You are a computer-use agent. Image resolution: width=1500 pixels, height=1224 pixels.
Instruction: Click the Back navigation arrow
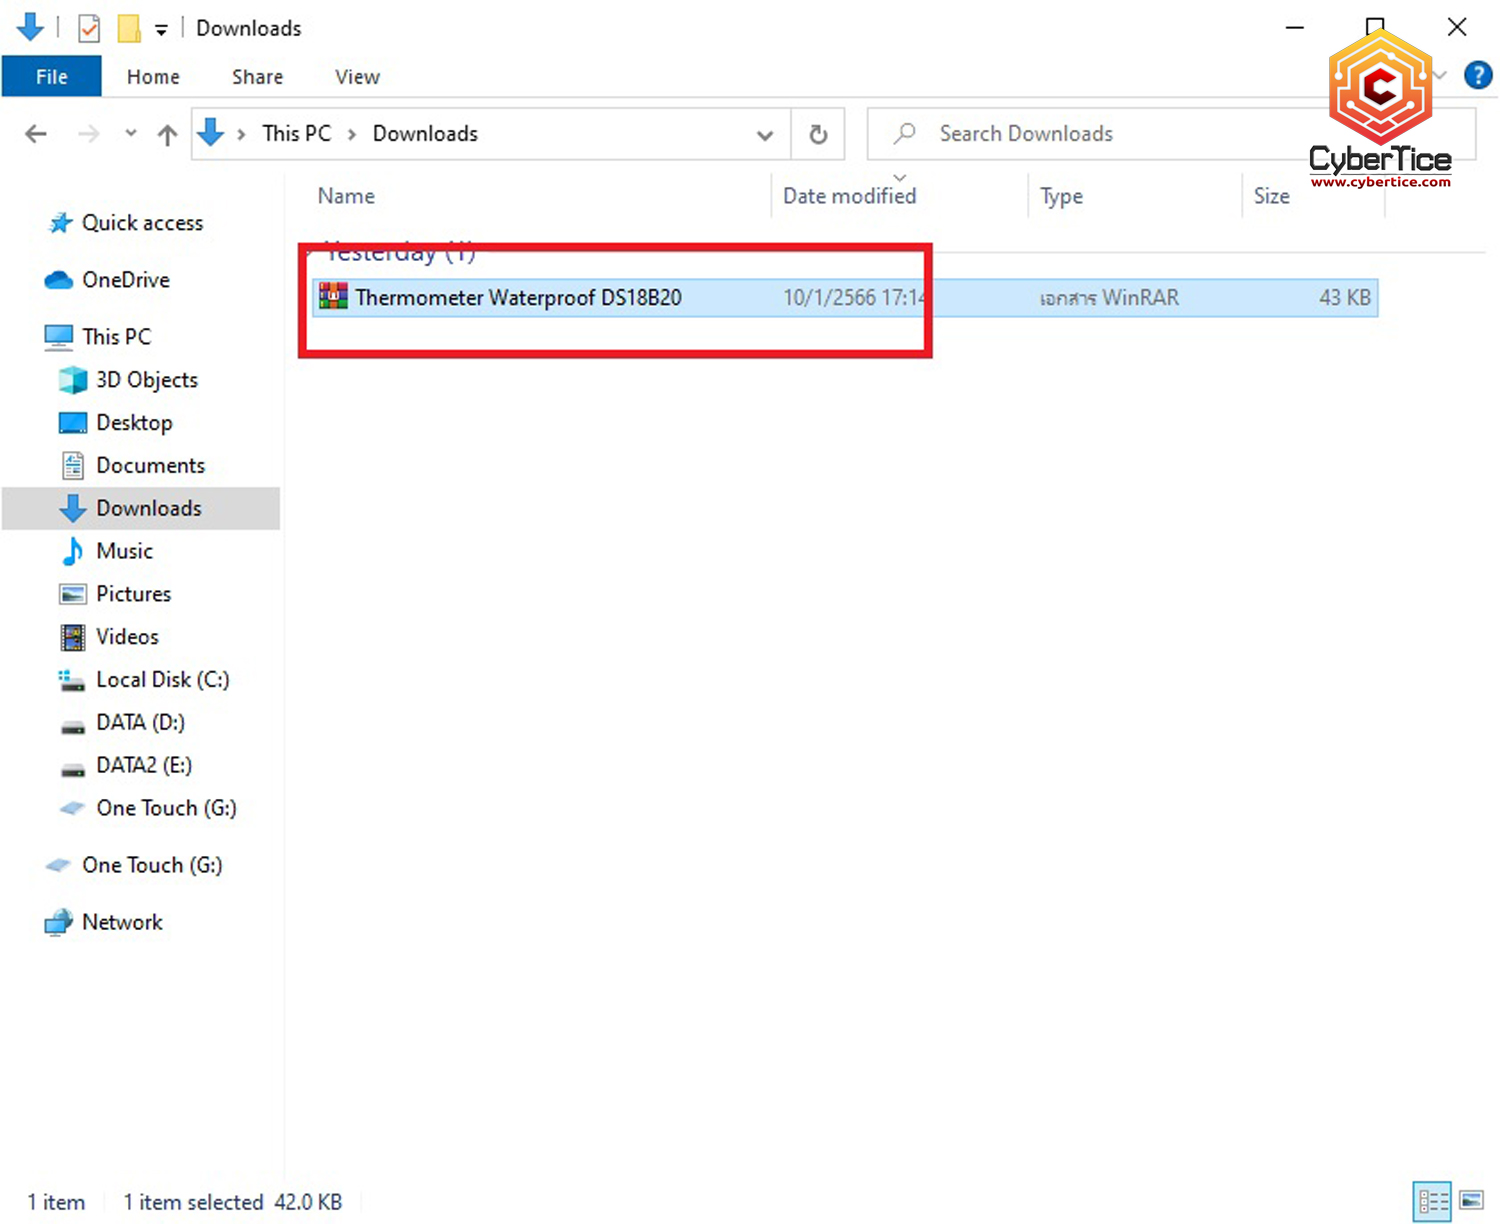36,134
